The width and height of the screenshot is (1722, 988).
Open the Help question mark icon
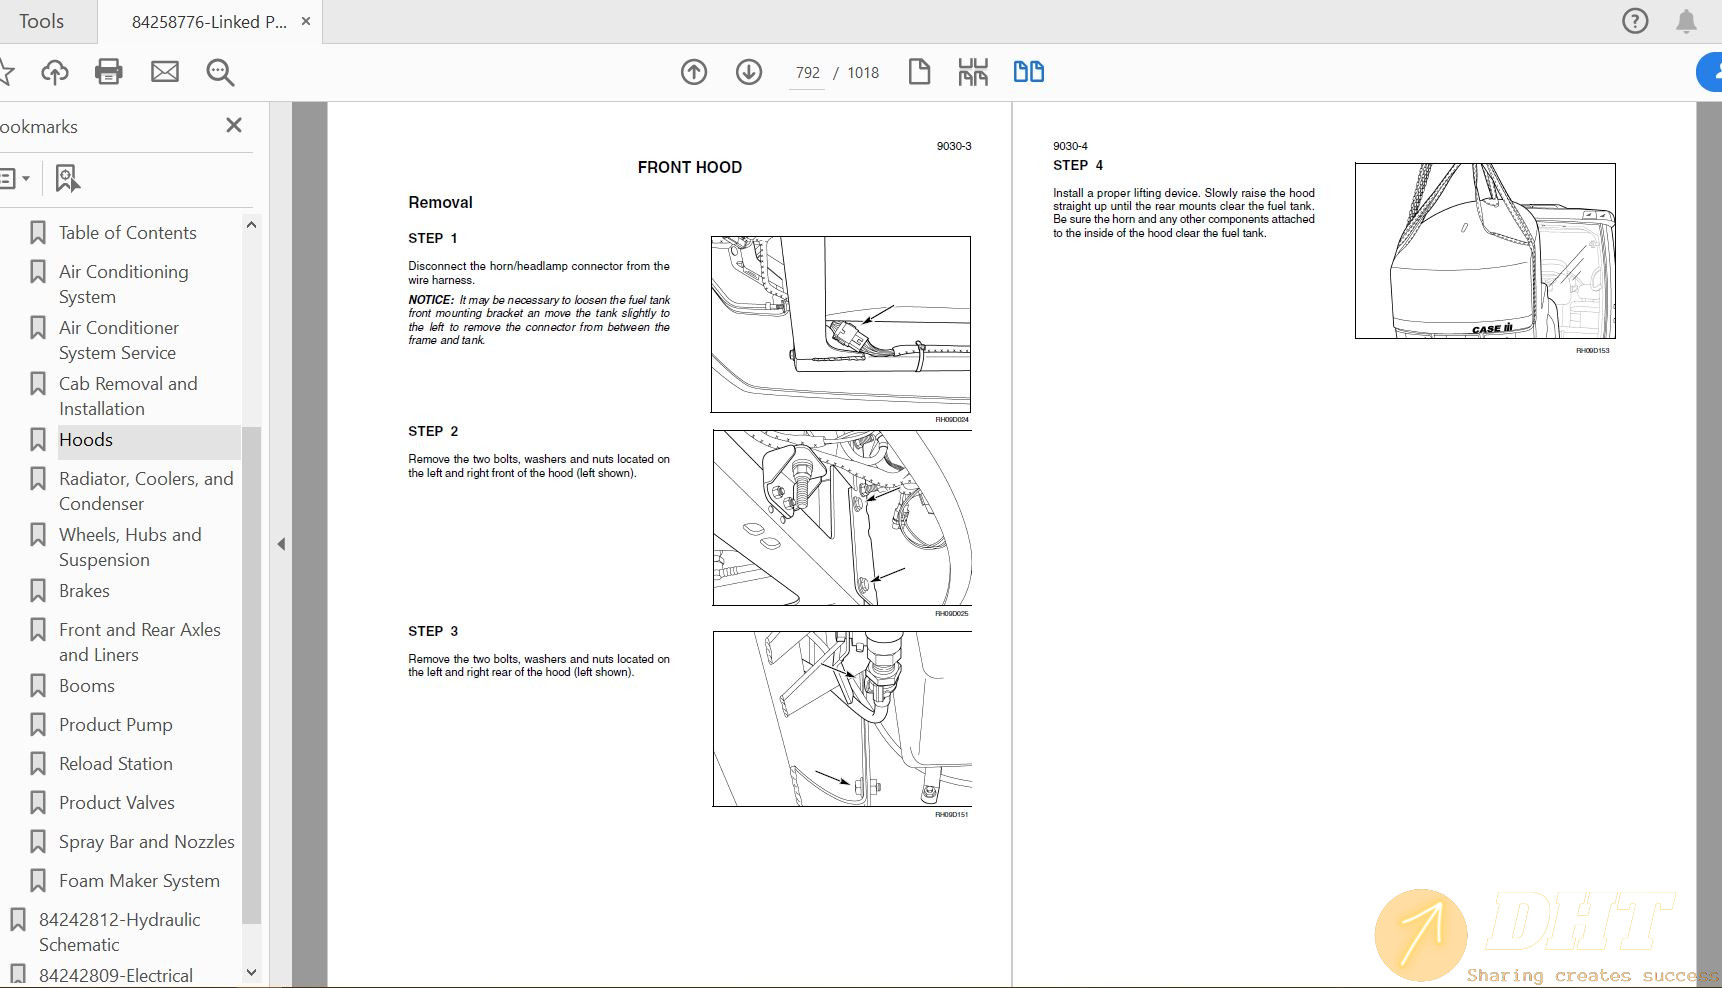(1635, 21)
